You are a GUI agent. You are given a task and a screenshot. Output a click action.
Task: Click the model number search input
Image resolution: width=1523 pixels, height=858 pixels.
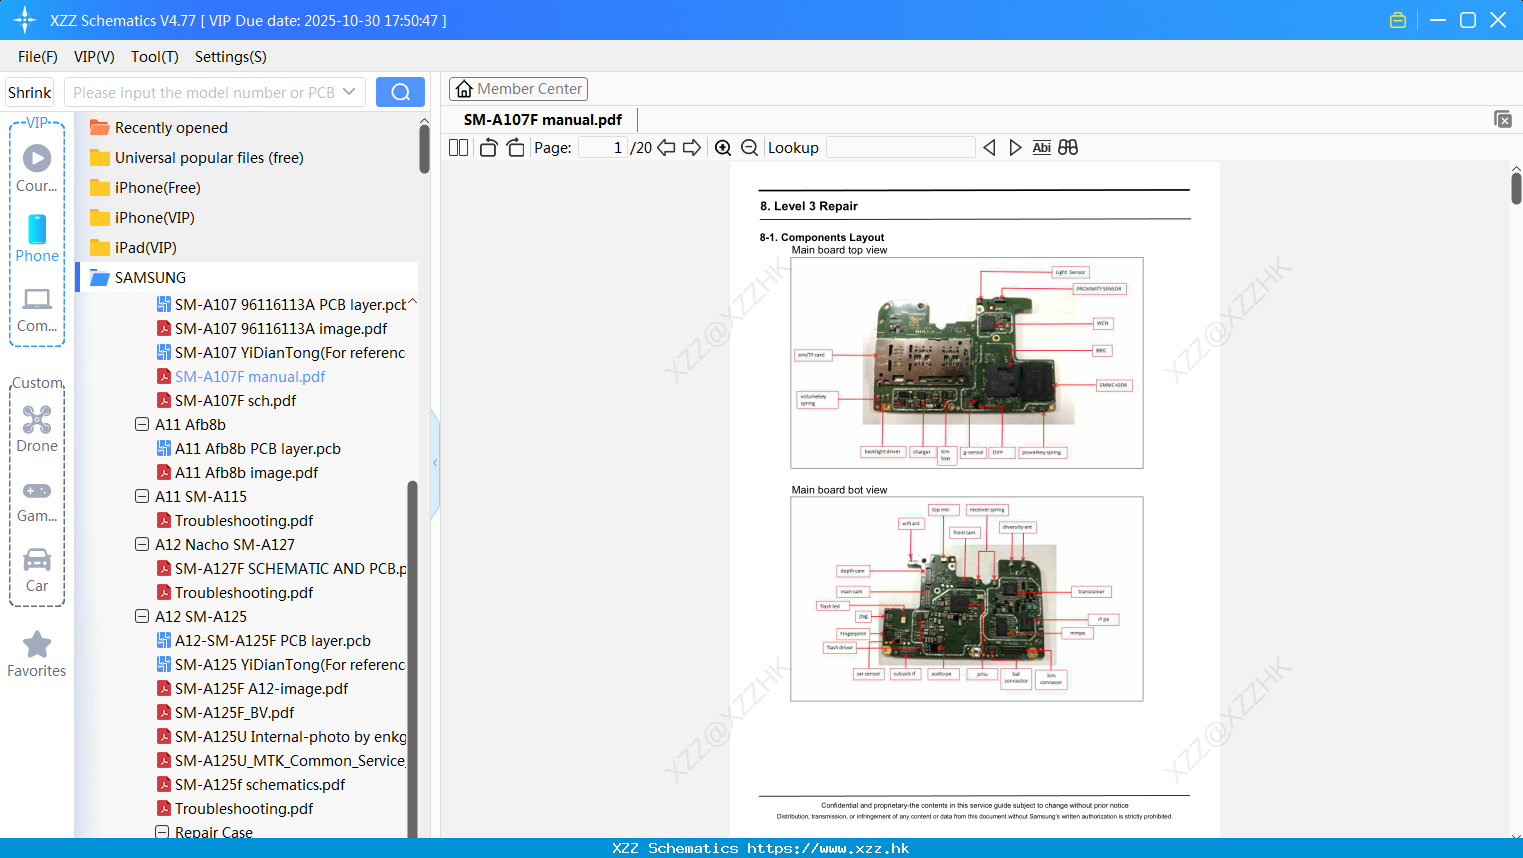[x=203, y=92]
